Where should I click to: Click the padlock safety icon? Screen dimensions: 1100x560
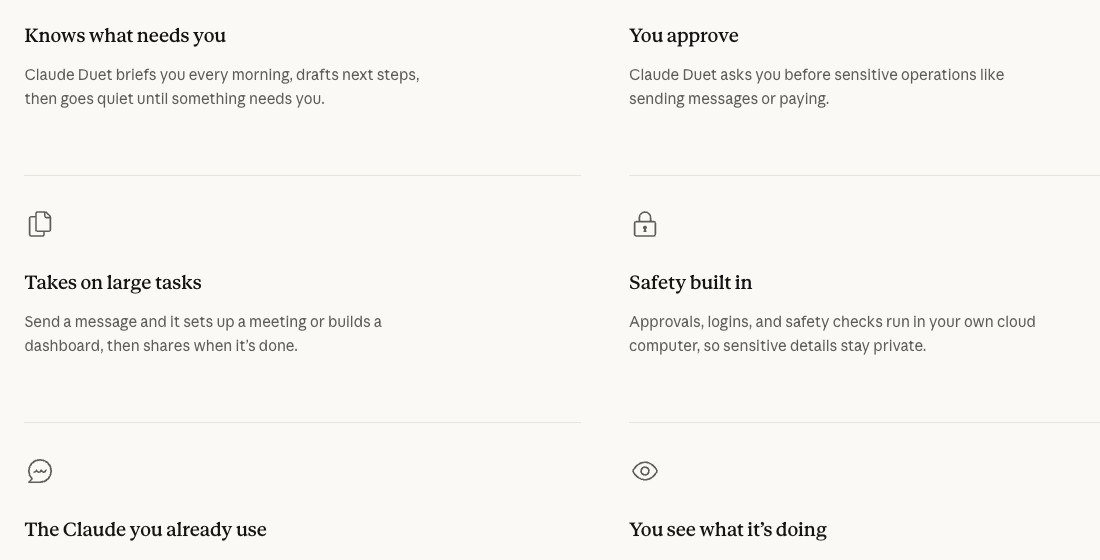pyautogui.click(x=645, y=225)
